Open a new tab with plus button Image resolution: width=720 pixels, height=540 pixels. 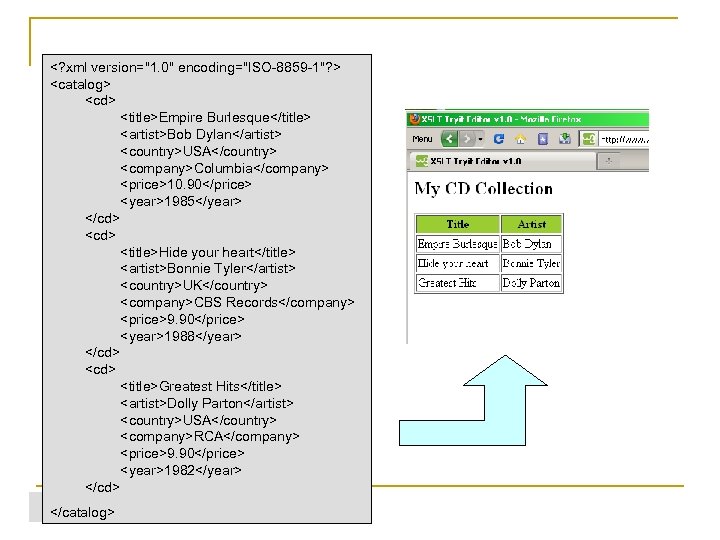[x=608, y=161]
